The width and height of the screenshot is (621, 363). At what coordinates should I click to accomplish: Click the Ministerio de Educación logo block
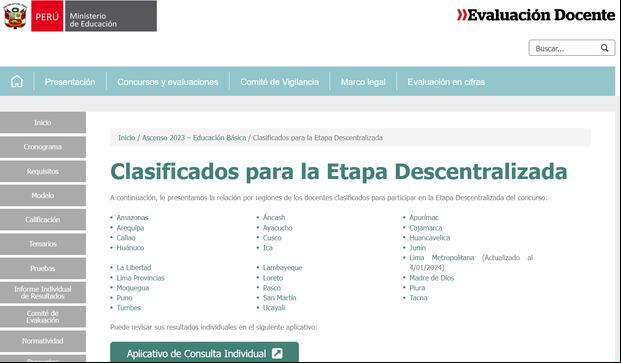[x=111, y=16]
